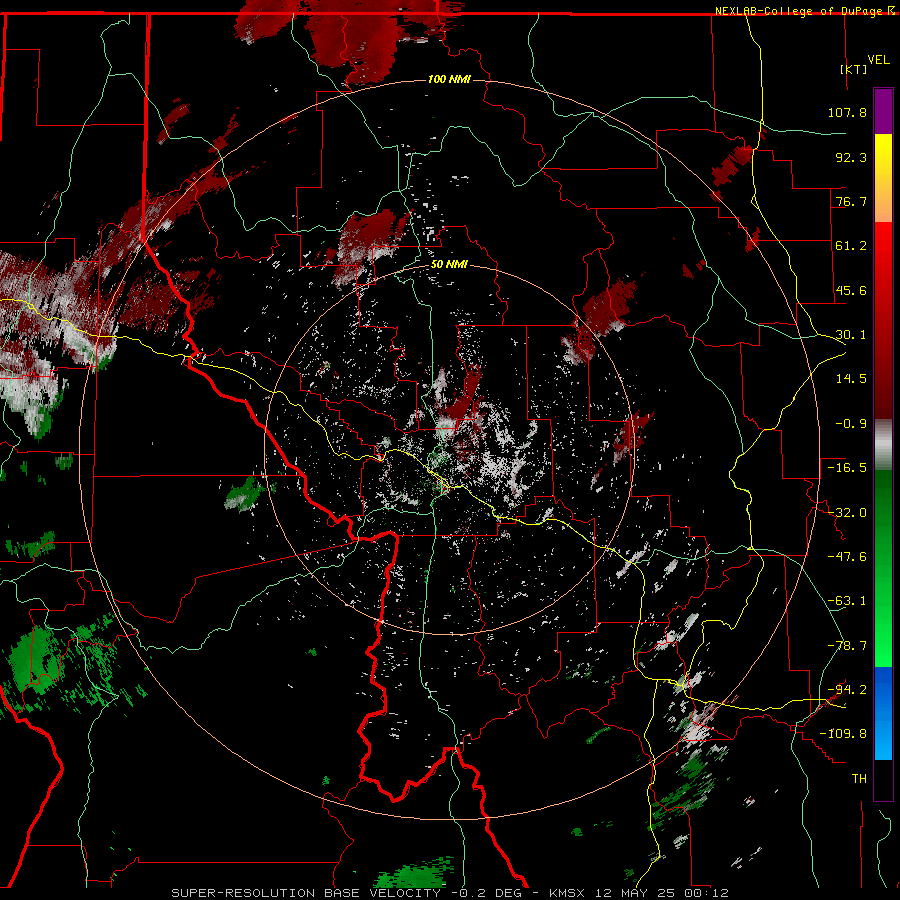Viewport: 900px width, 900px height.
Task: Click the 45.6 velocity scale value
Action: click(851, 290)
